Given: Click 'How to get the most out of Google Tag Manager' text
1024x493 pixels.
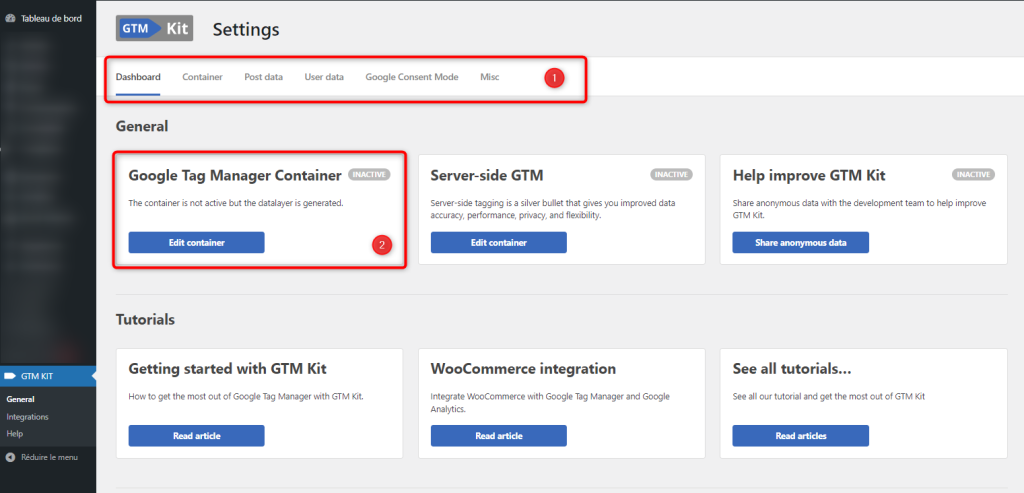Looking at the screenshot, I should (246, 396).
